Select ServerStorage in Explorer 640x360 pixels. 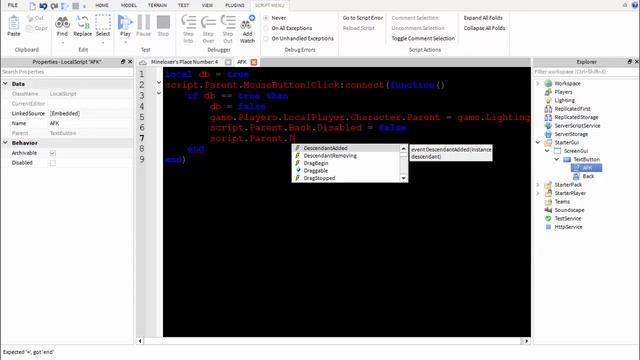click(x=571, y=134)
